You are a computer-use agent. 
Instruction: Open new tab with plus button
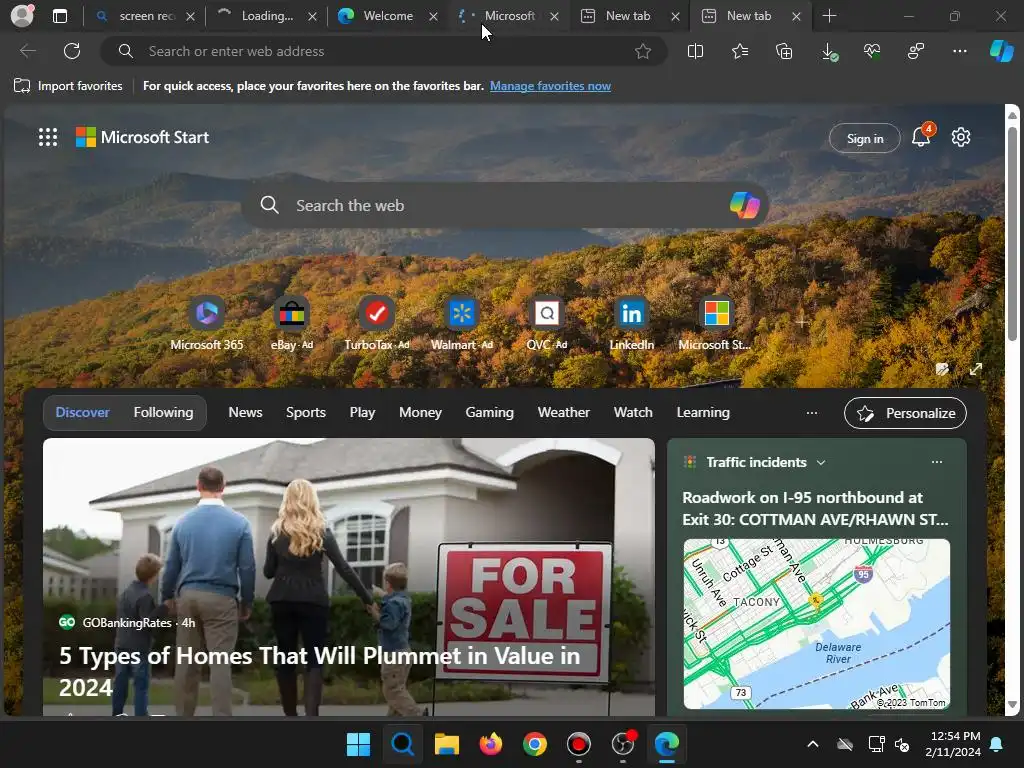pyautogui.click(x=829, y=16)
